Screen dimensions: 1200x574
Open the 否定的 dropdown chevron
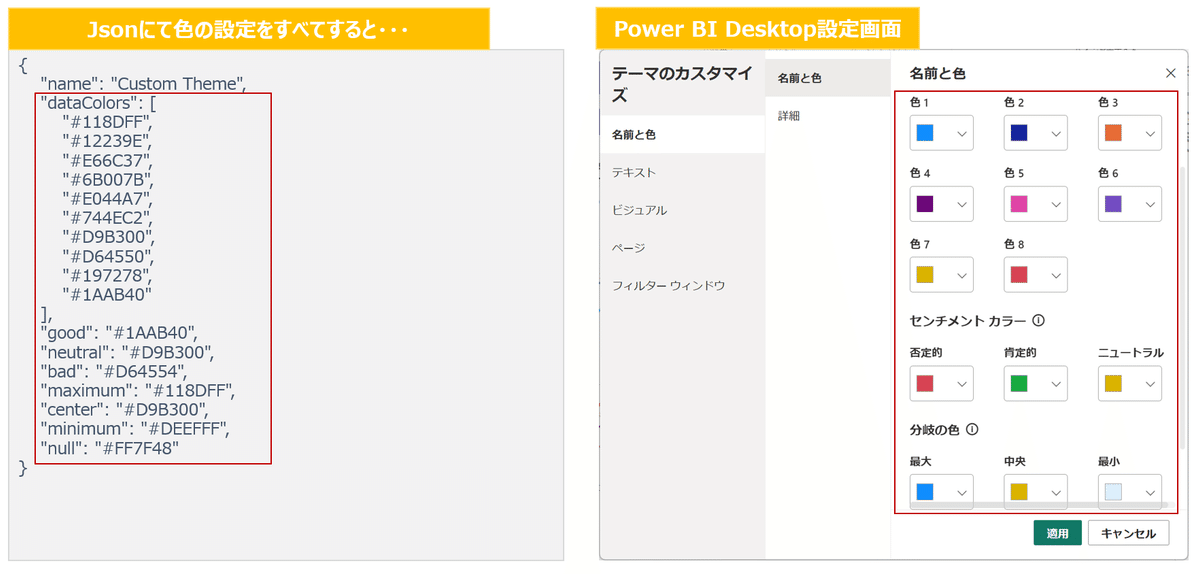tap(962, 384)
